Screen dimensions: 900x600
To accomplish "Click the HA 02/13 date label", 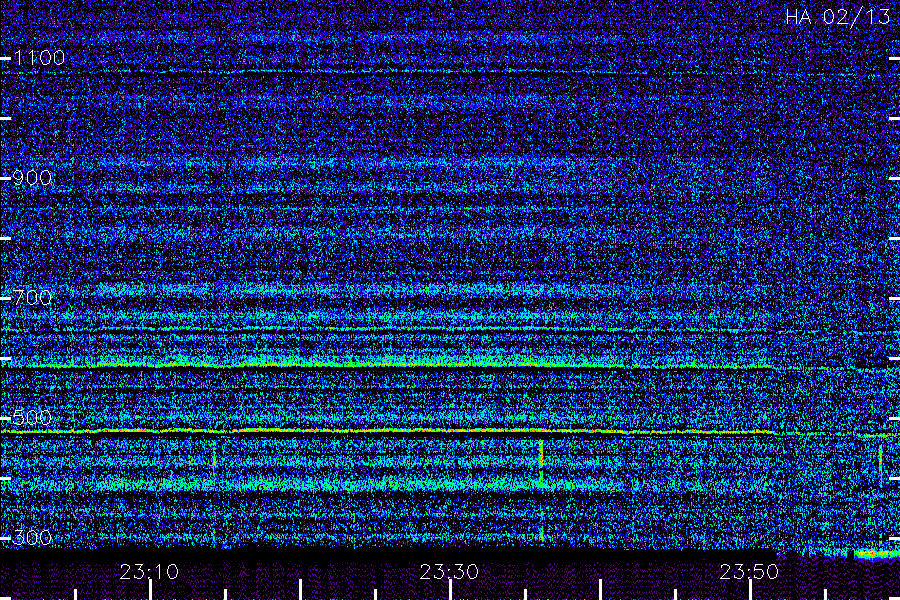I will (837, 17).
